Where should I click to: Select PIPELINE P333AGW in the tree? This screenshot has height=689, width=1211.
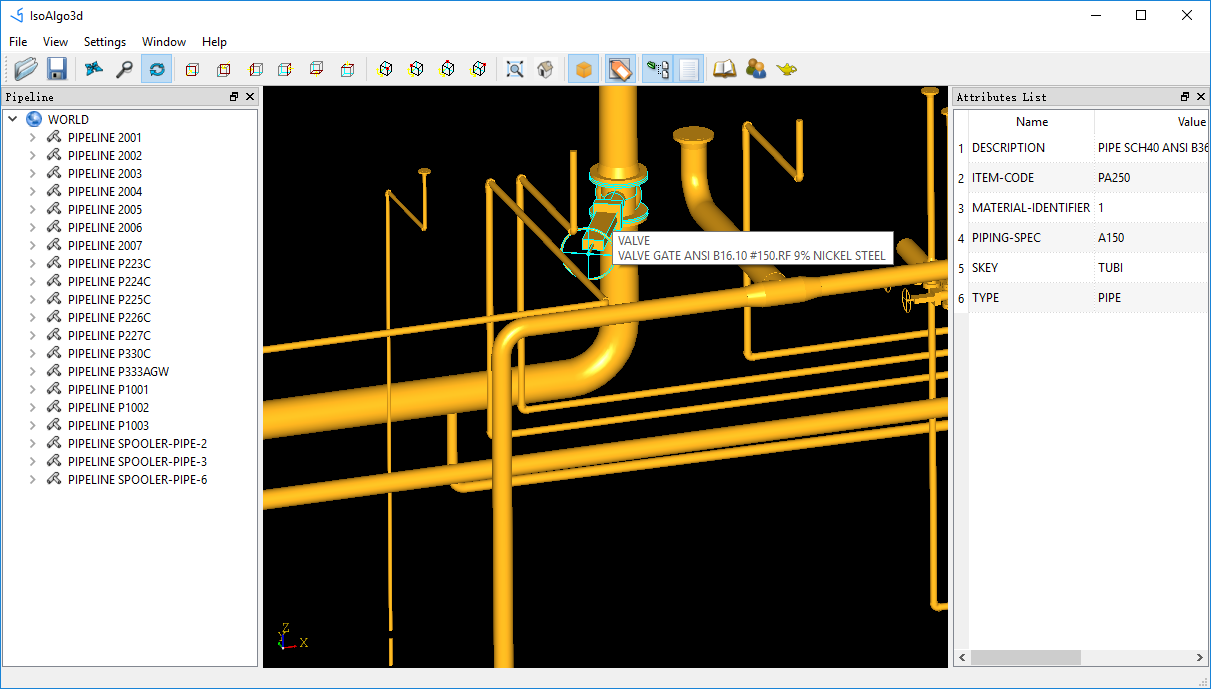pos(118,372)
